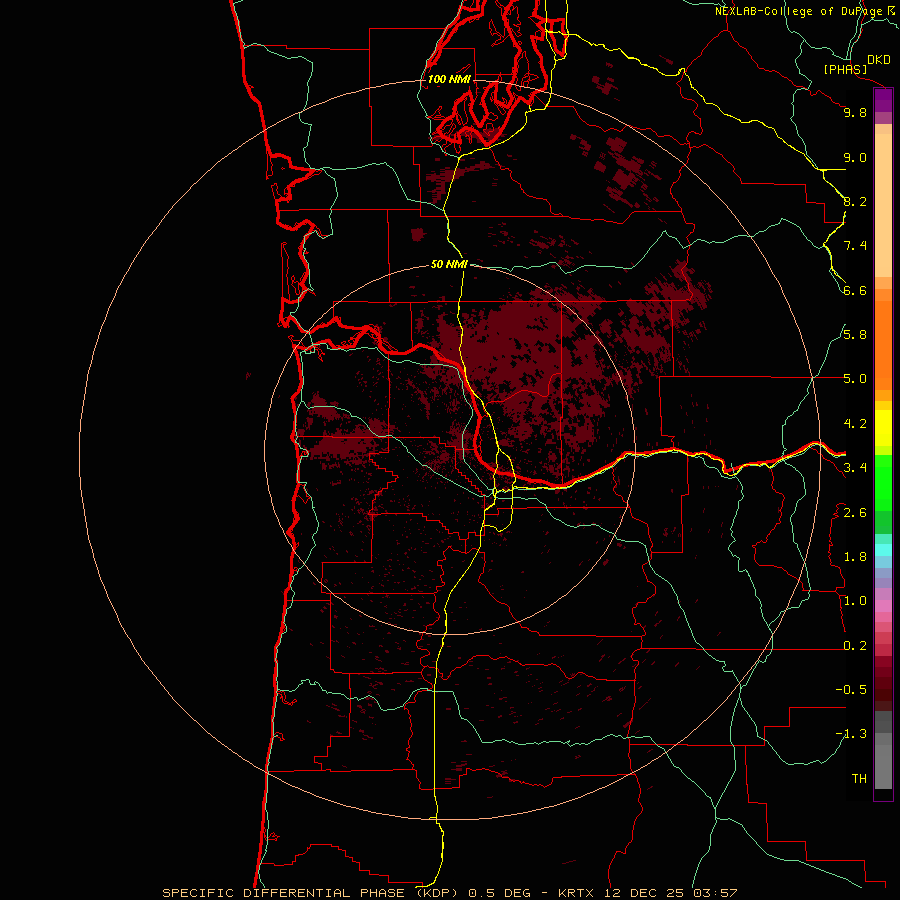900x900 pixels.
Task: Click the 3.4 scale value
Action: coord(855,468)
